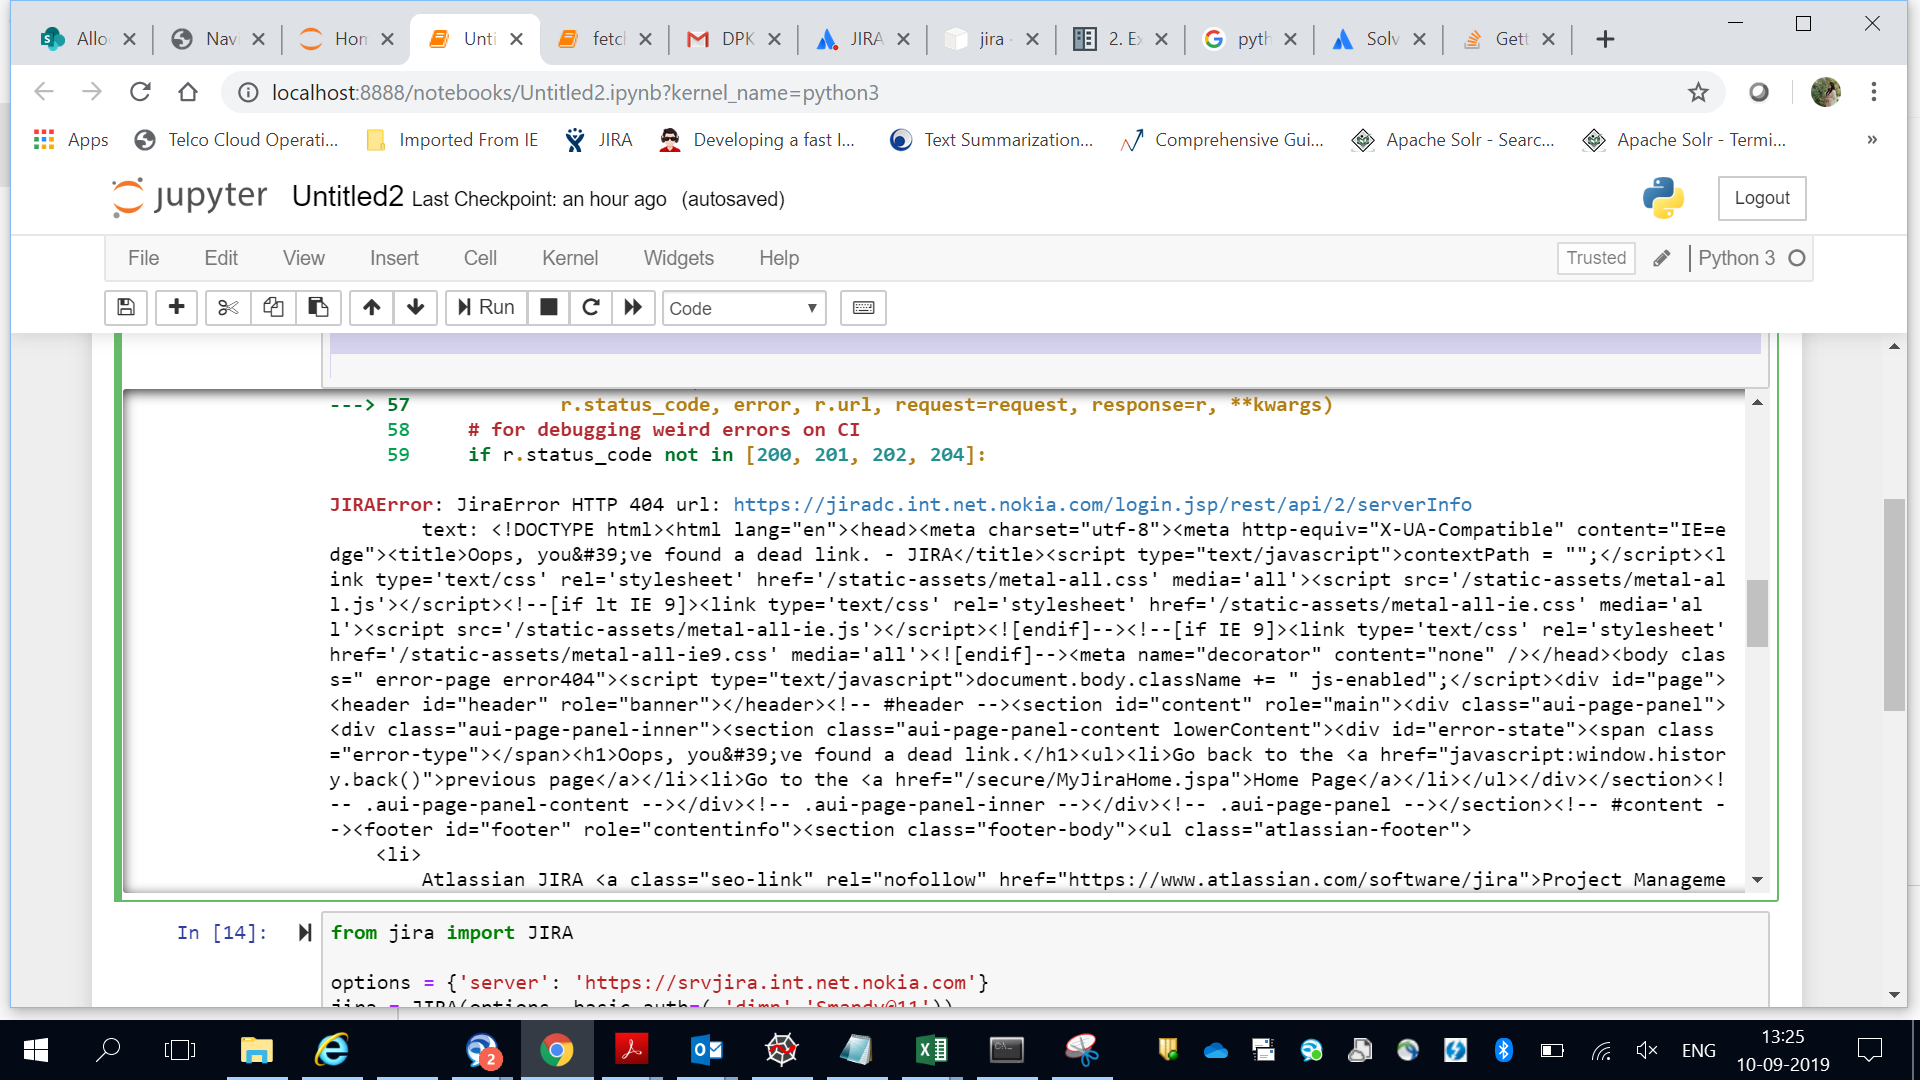
Task: Open Outlook from the taskbar
Action: 706,1050
